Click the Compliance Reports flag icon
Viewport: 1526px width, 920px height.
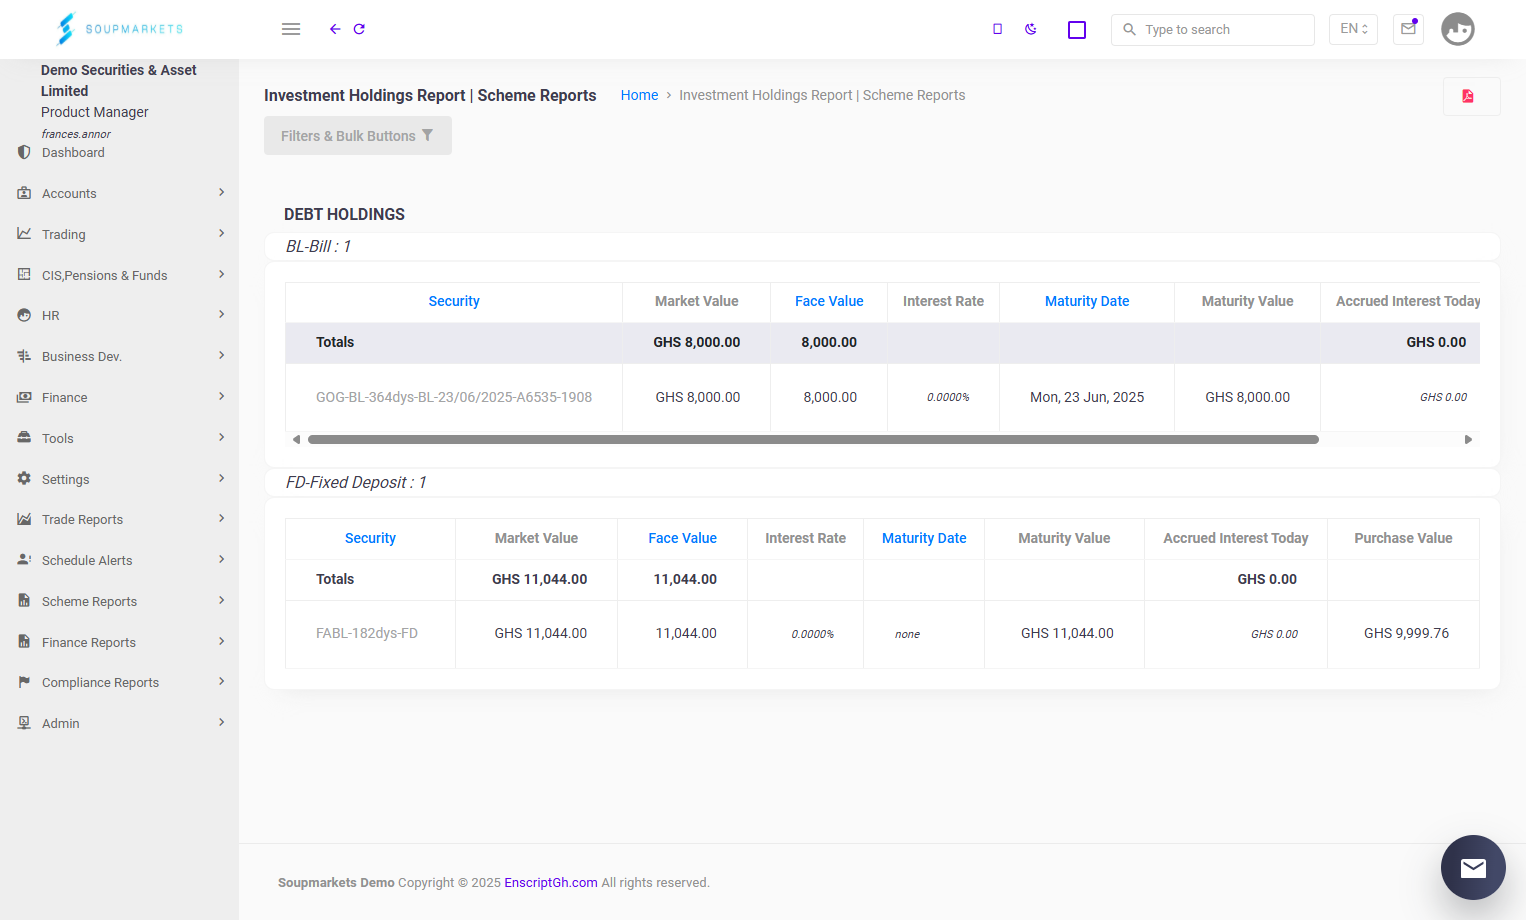coord(24,682)
